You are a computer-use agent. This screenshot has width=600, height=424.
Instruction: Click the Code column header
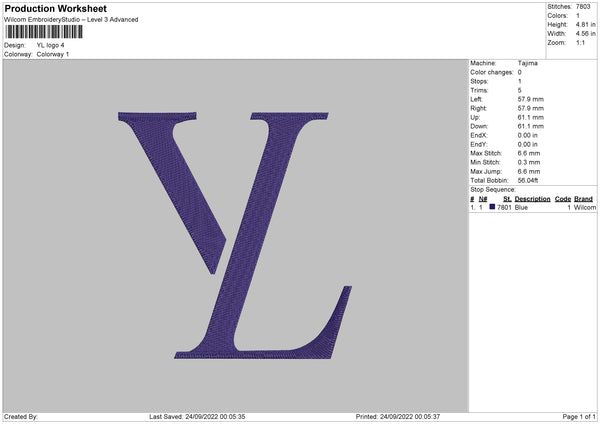point(563,199)
